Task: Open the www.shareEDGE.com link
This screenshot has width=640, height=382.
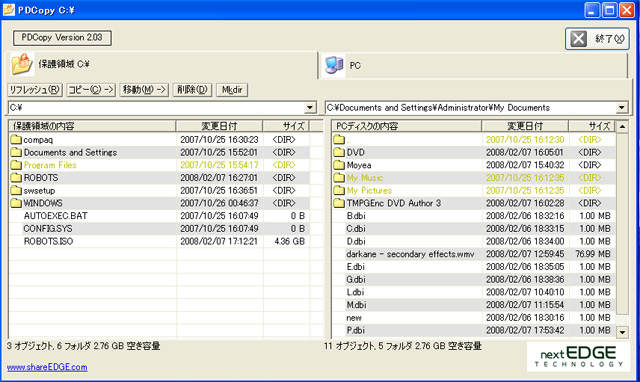Action: click(47, 367)
